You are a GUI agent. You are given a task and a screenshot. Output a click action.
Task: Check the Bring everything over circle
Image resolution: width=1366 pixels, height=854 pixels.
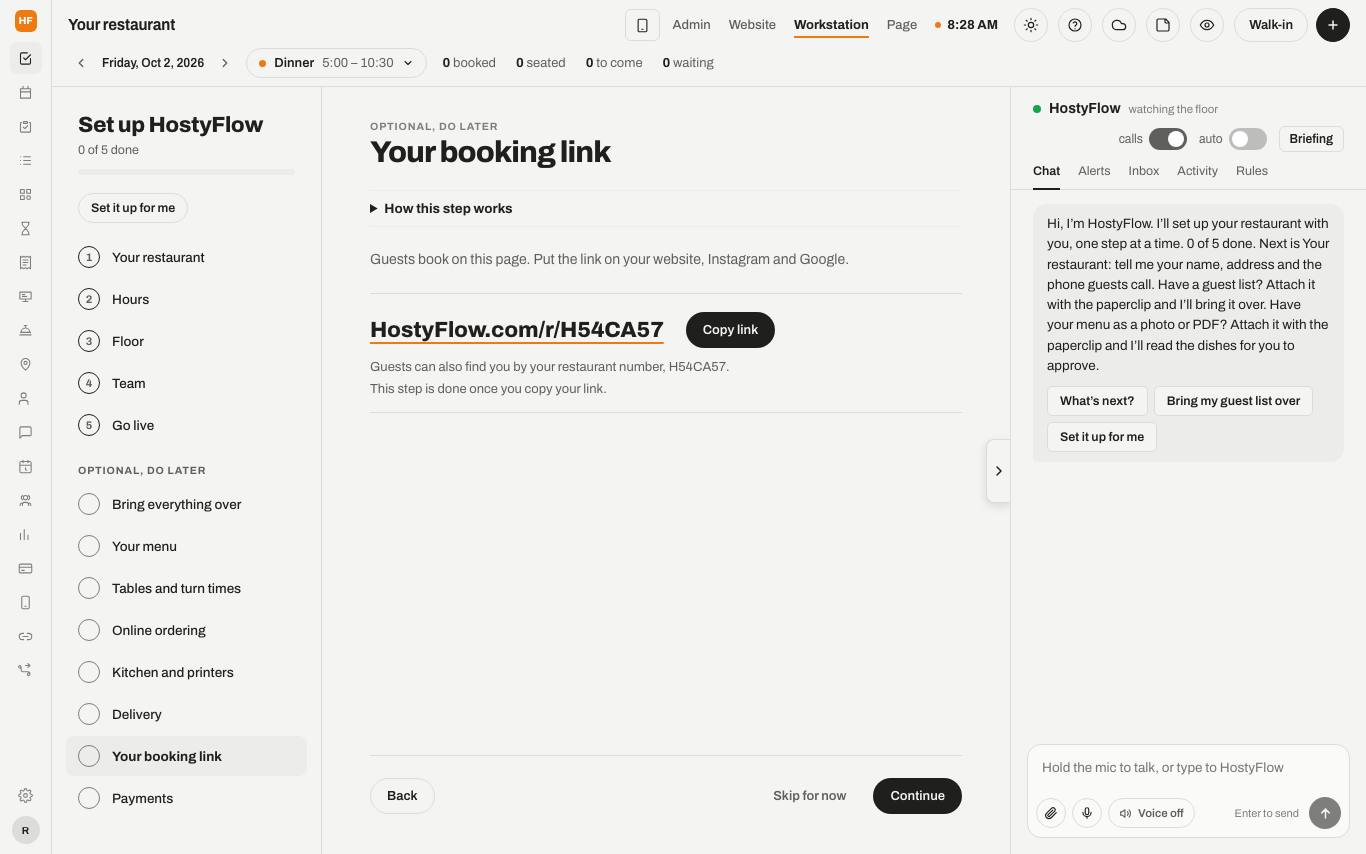coord(89,504)
